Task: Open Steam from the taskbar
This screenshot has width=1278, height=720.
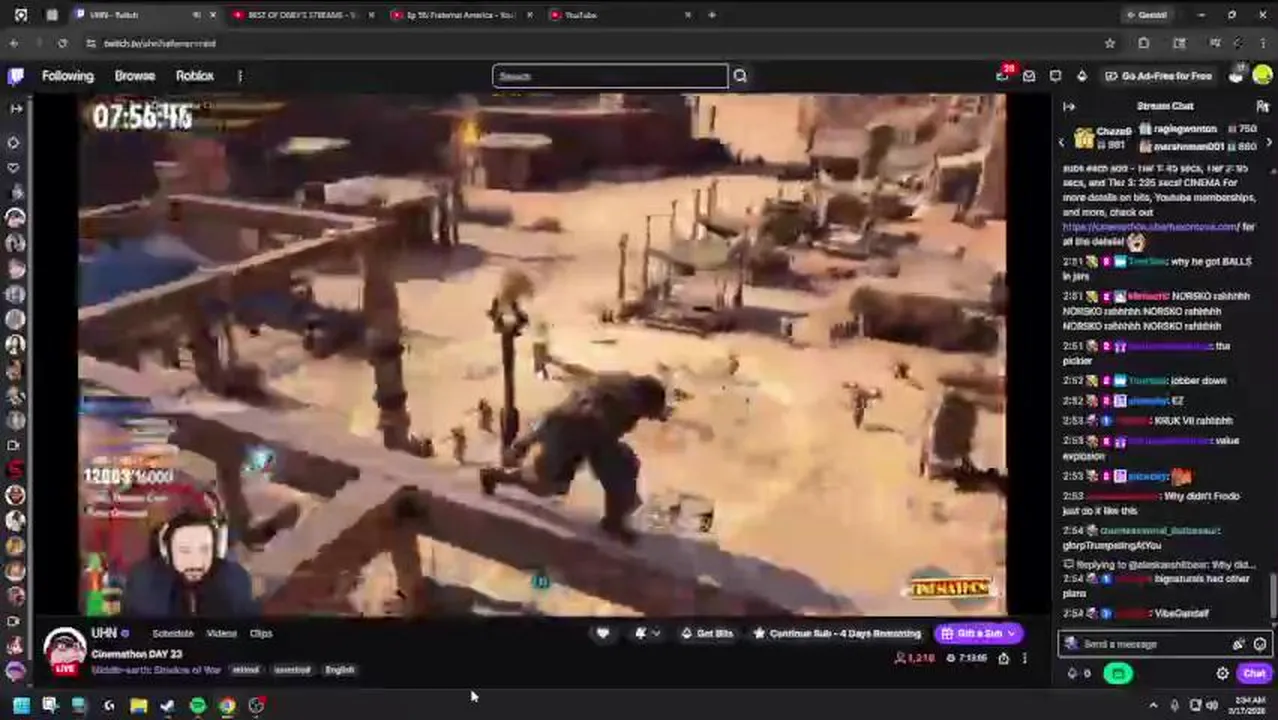Action: 167,706
